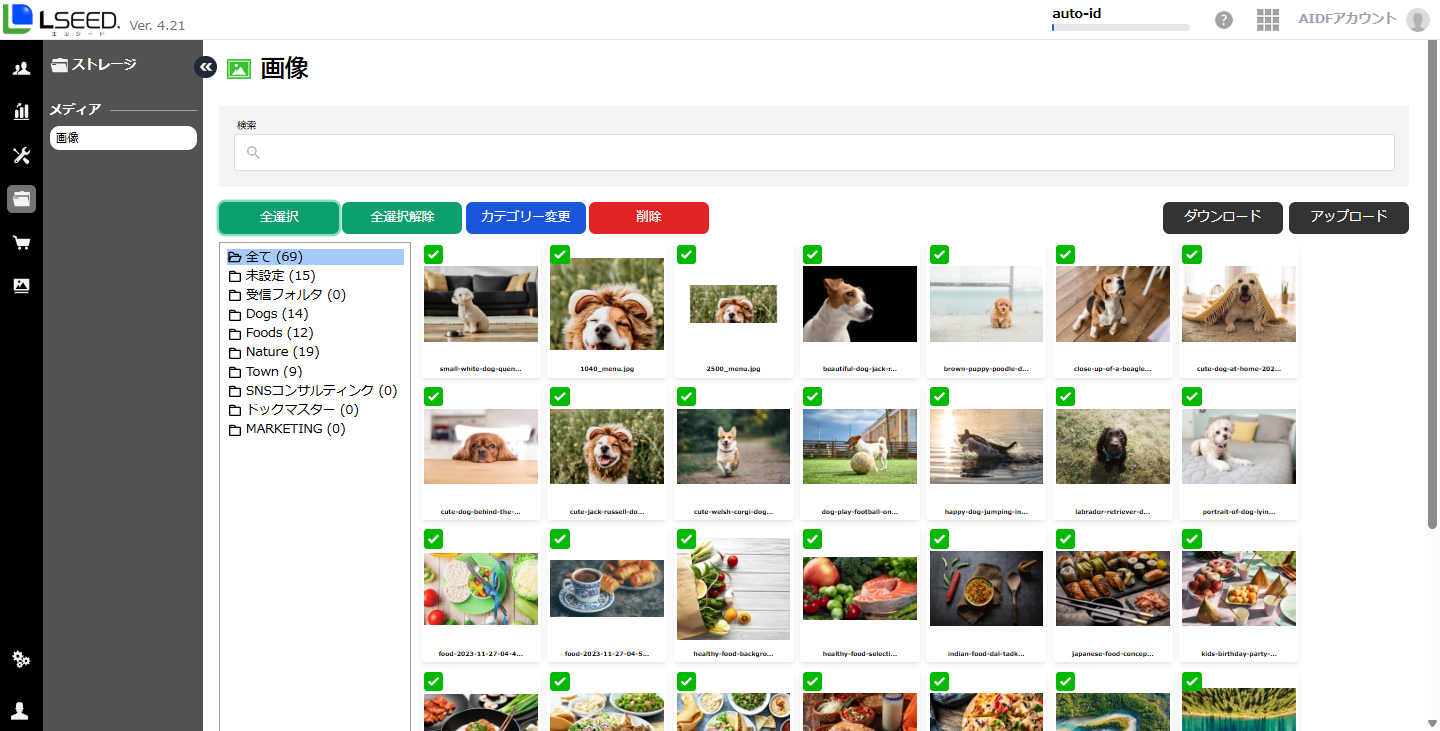Viewport: 1440px width, 731px height.
Task: Open the Dogs (14) folder
Action: click(276, 314)
